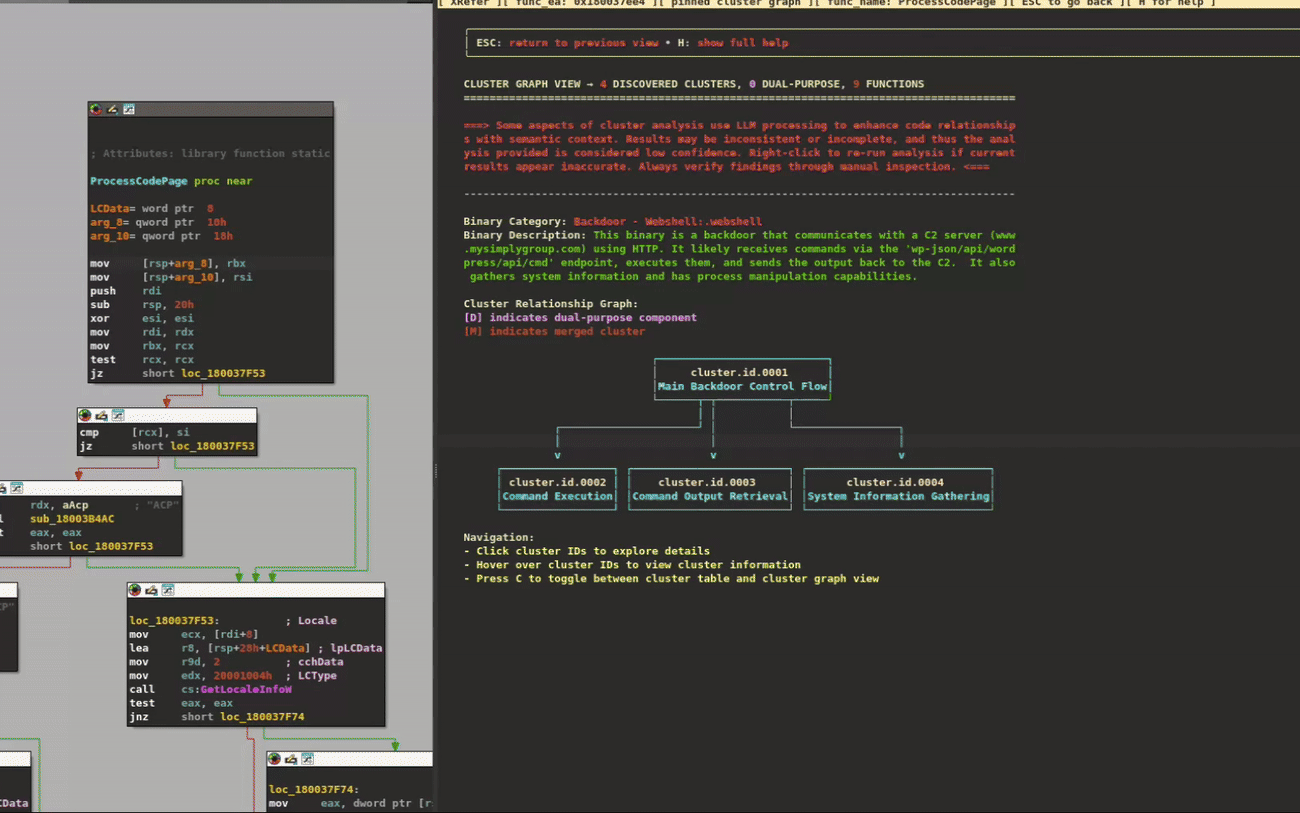Click the graph group icon on the aAcp block

click(x=16, y=488)
